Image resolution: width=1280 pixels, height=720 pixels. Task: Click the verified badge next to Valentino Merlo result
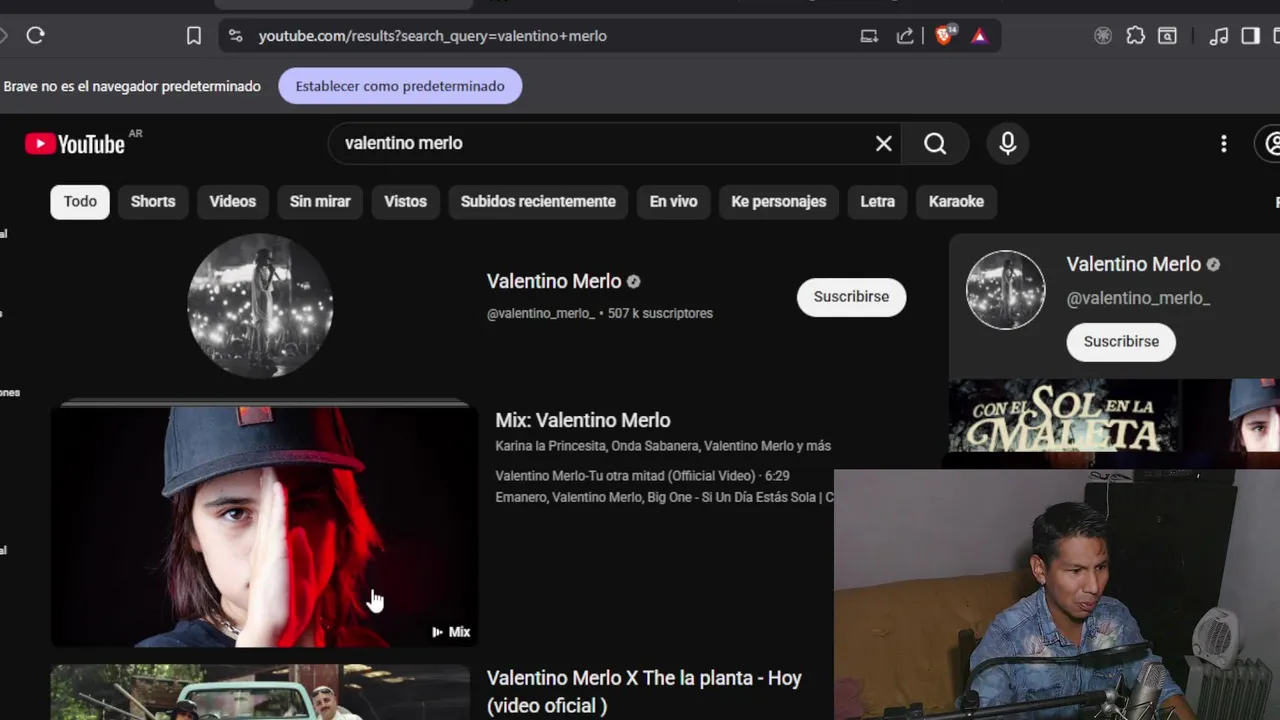point(633,282)
